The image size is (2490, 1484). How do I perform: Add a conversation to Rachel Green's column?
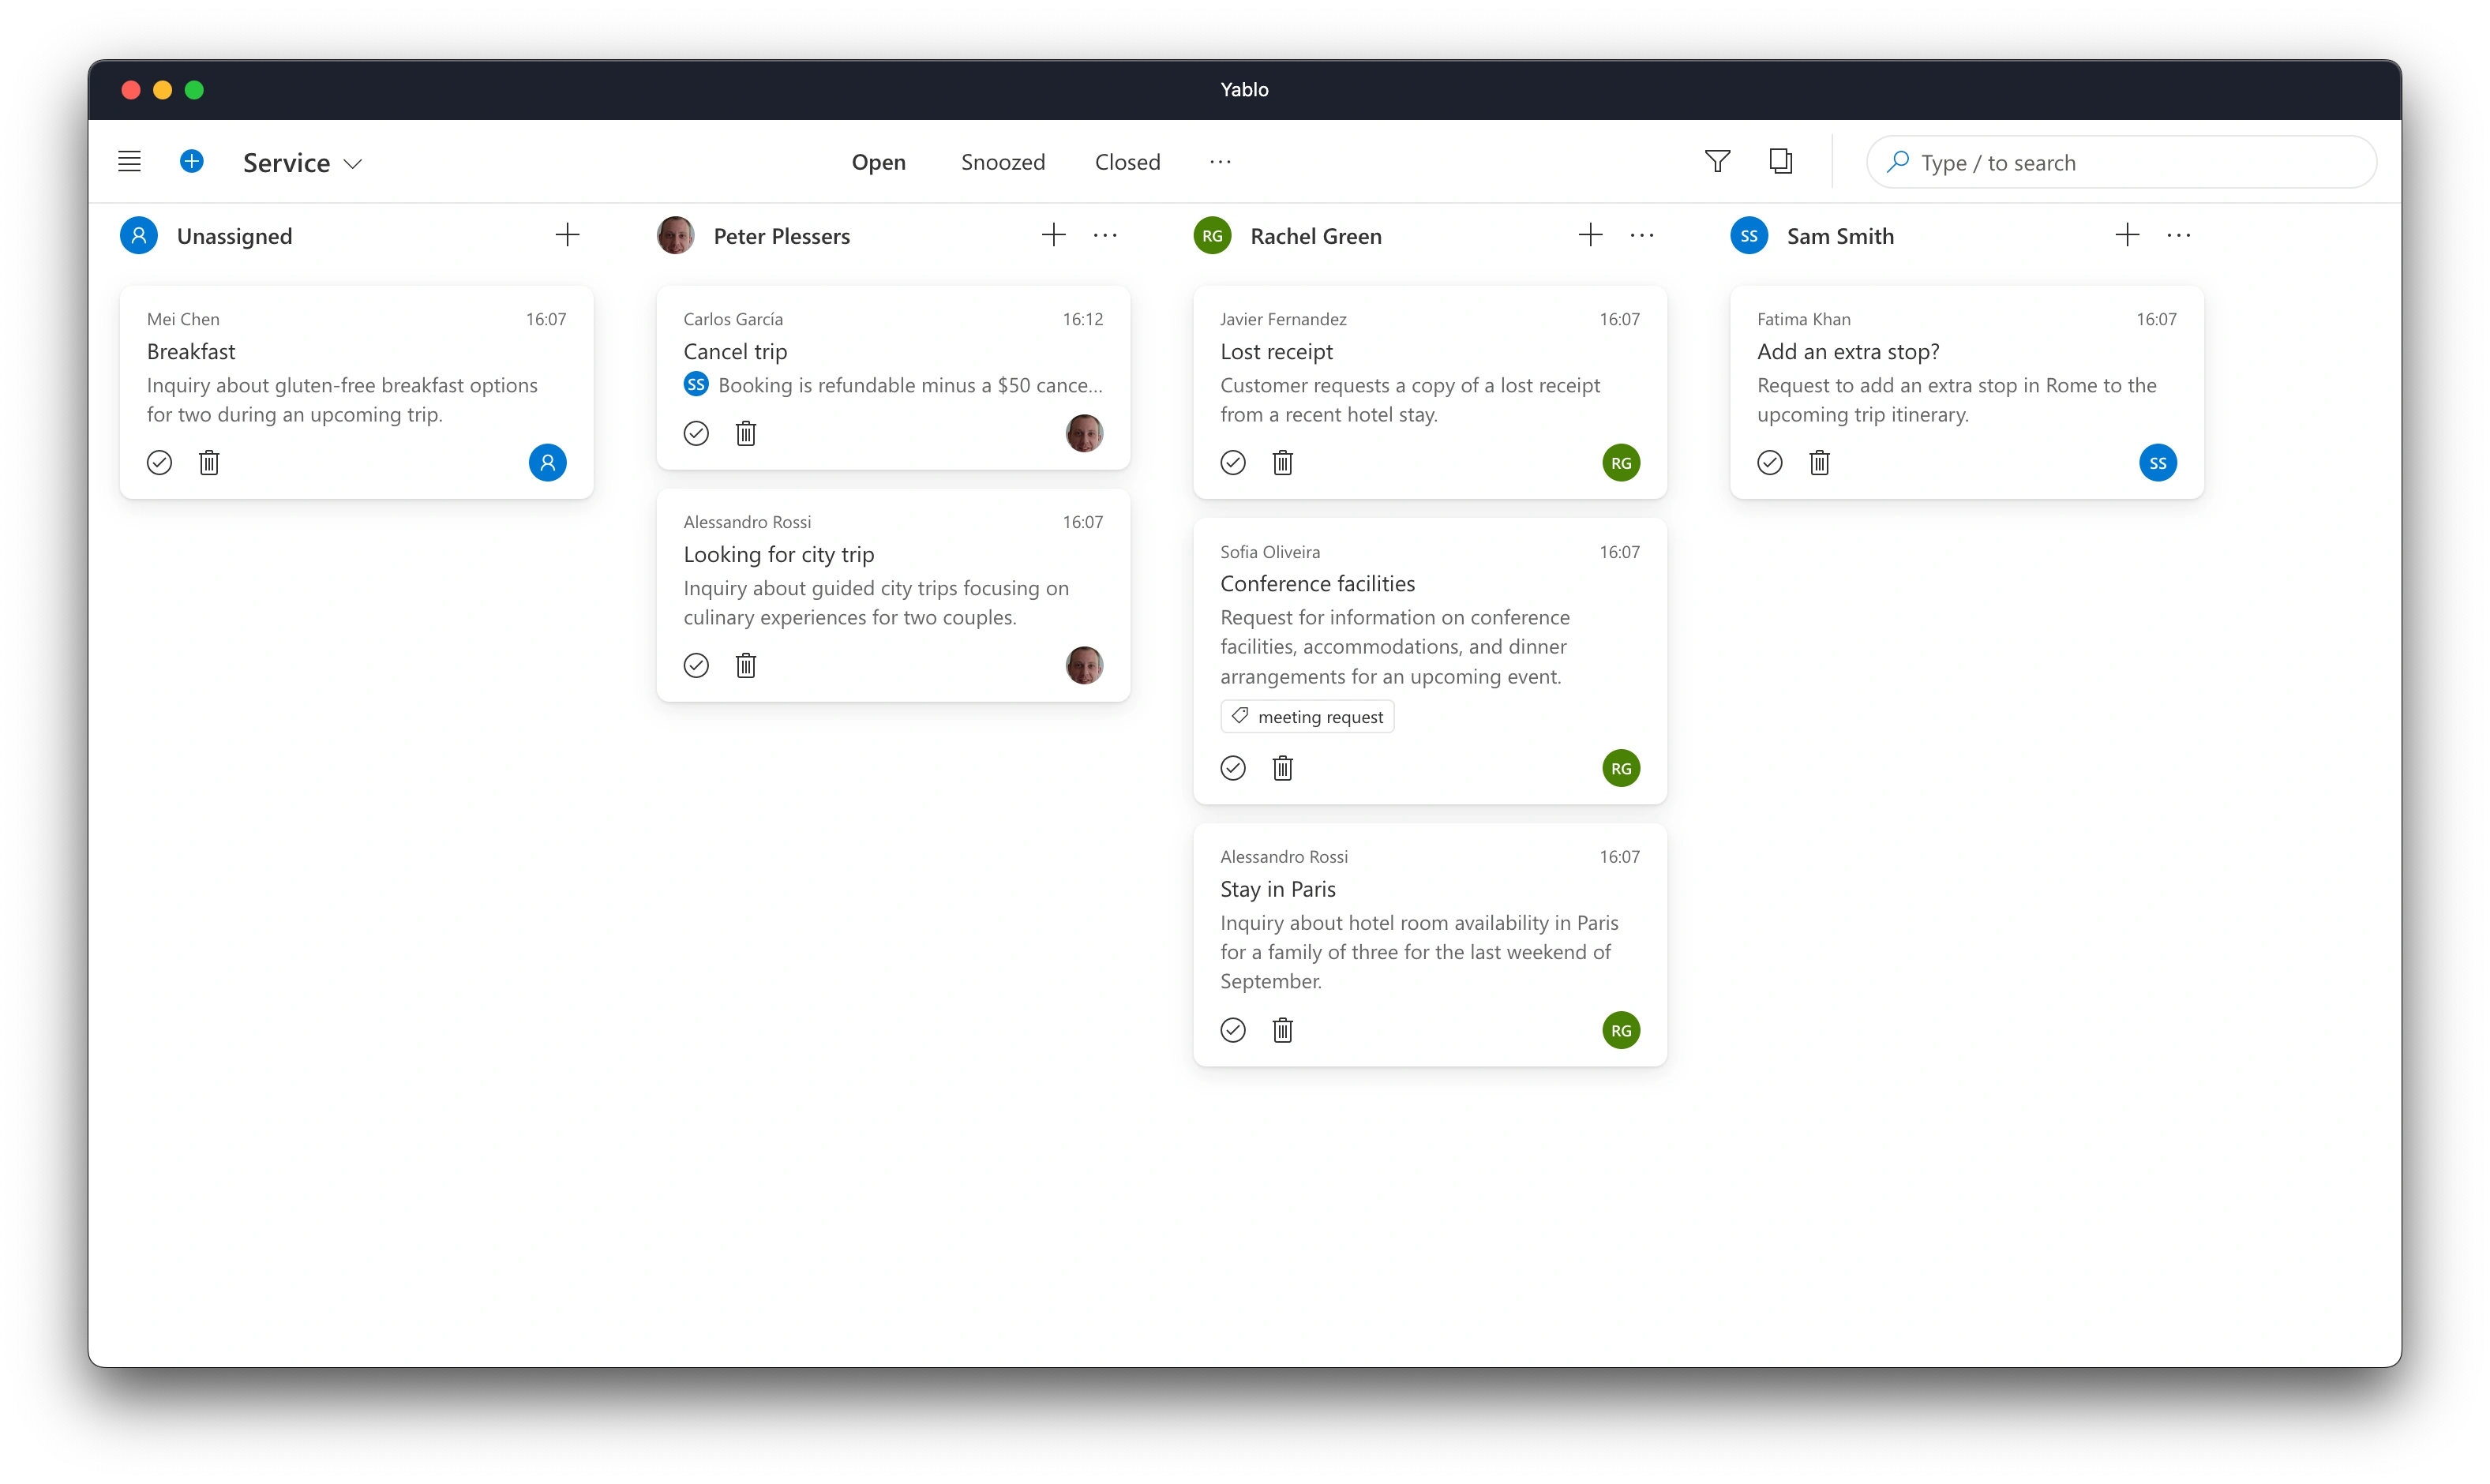[x=1590, y=235]
